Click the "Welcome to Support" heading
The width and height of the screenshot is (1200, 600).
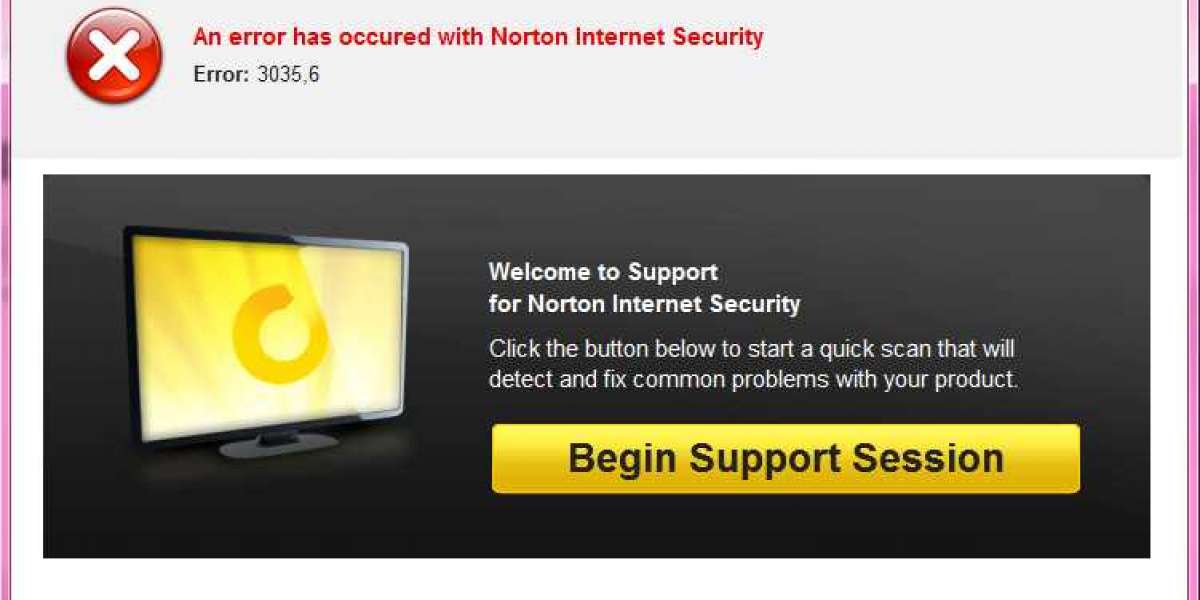click(603, 271)
